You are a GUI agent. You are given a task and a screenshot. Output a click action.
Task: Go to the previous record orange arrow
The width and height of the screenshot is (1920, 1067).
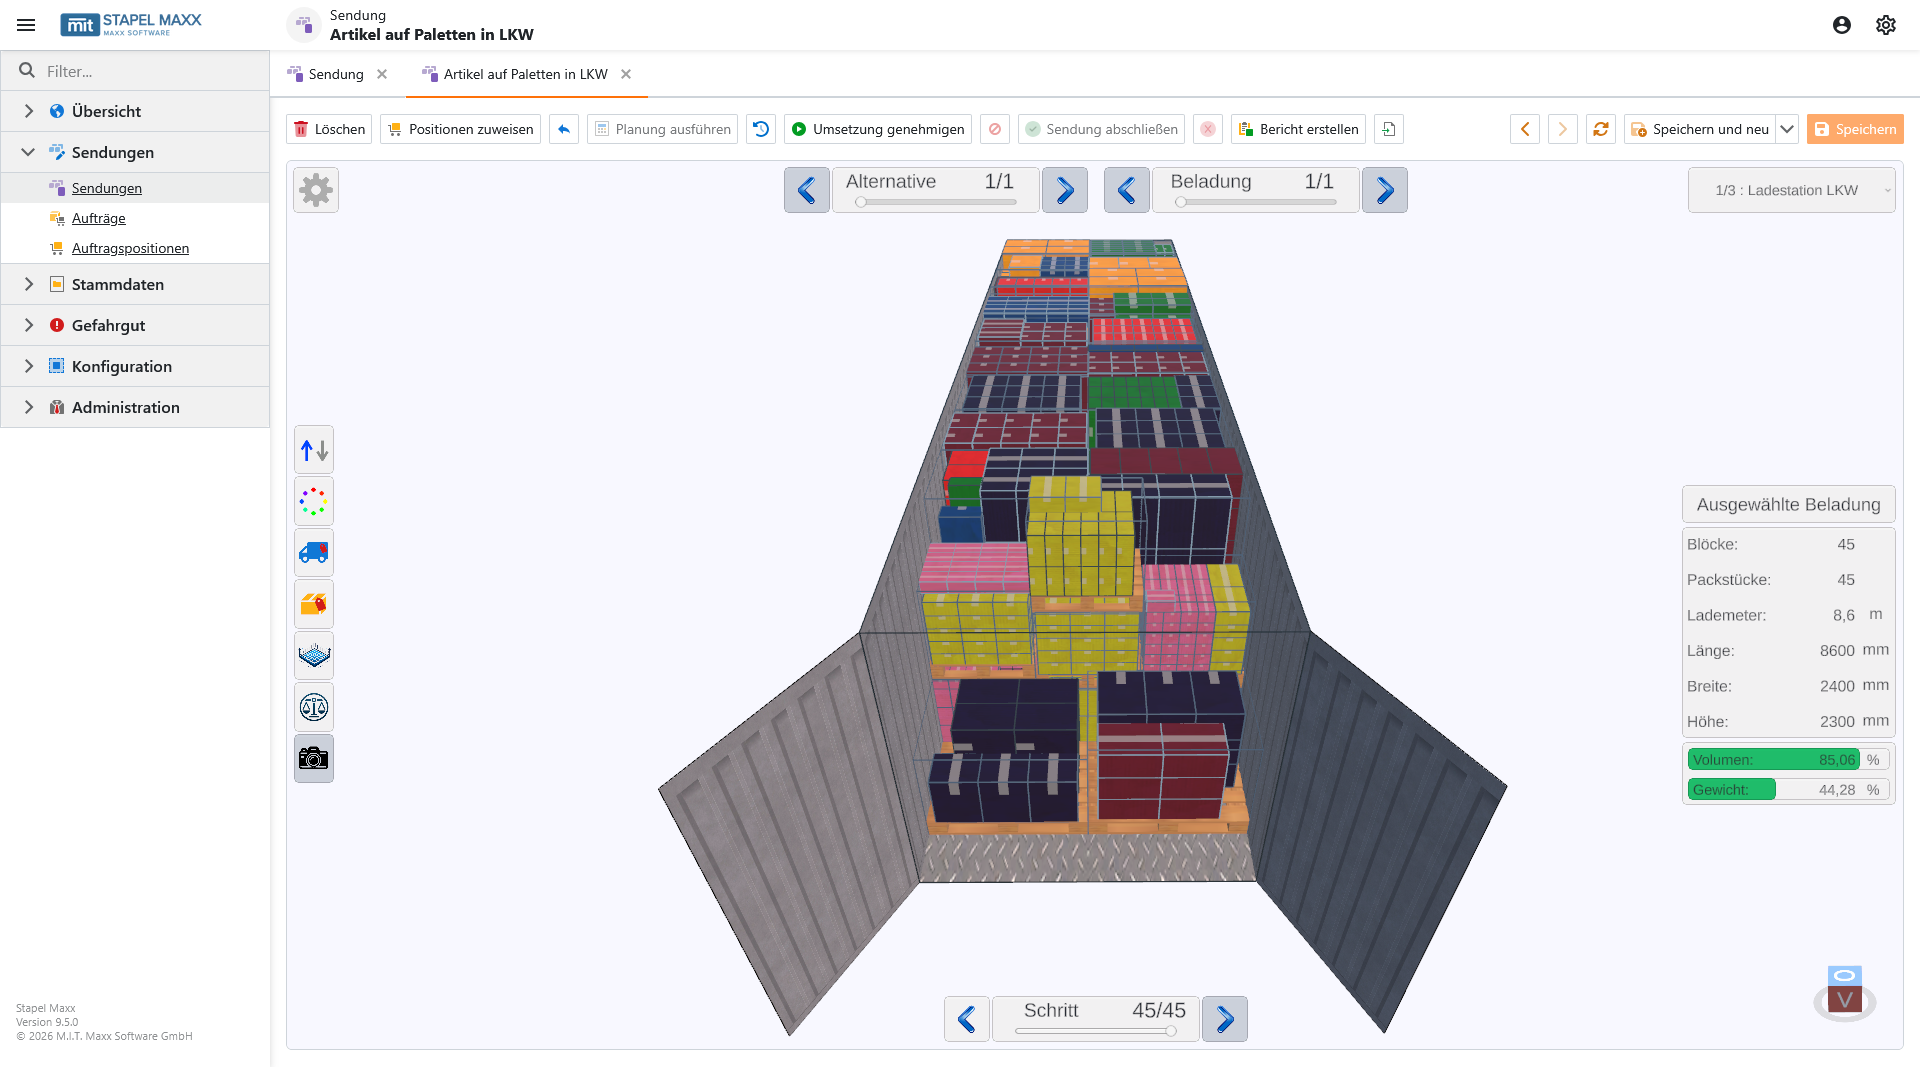pos(1525,129)
